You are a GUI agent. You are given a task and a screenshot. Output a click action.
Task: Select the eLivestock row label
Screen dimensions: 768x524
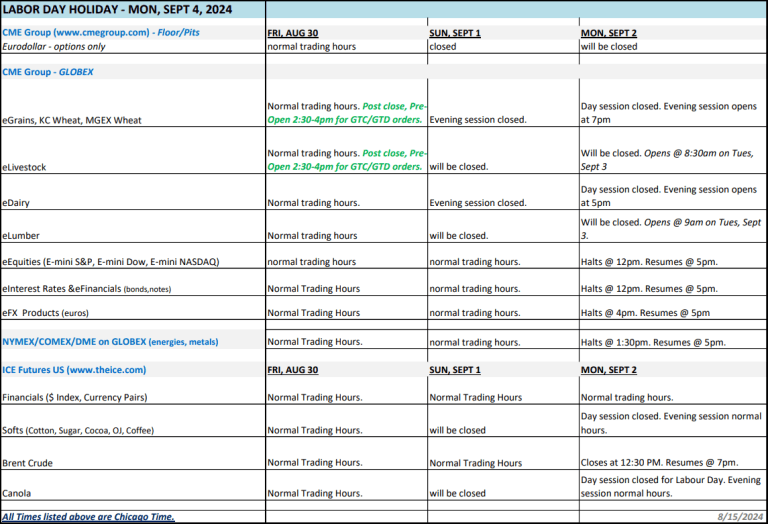coord(25,167)
